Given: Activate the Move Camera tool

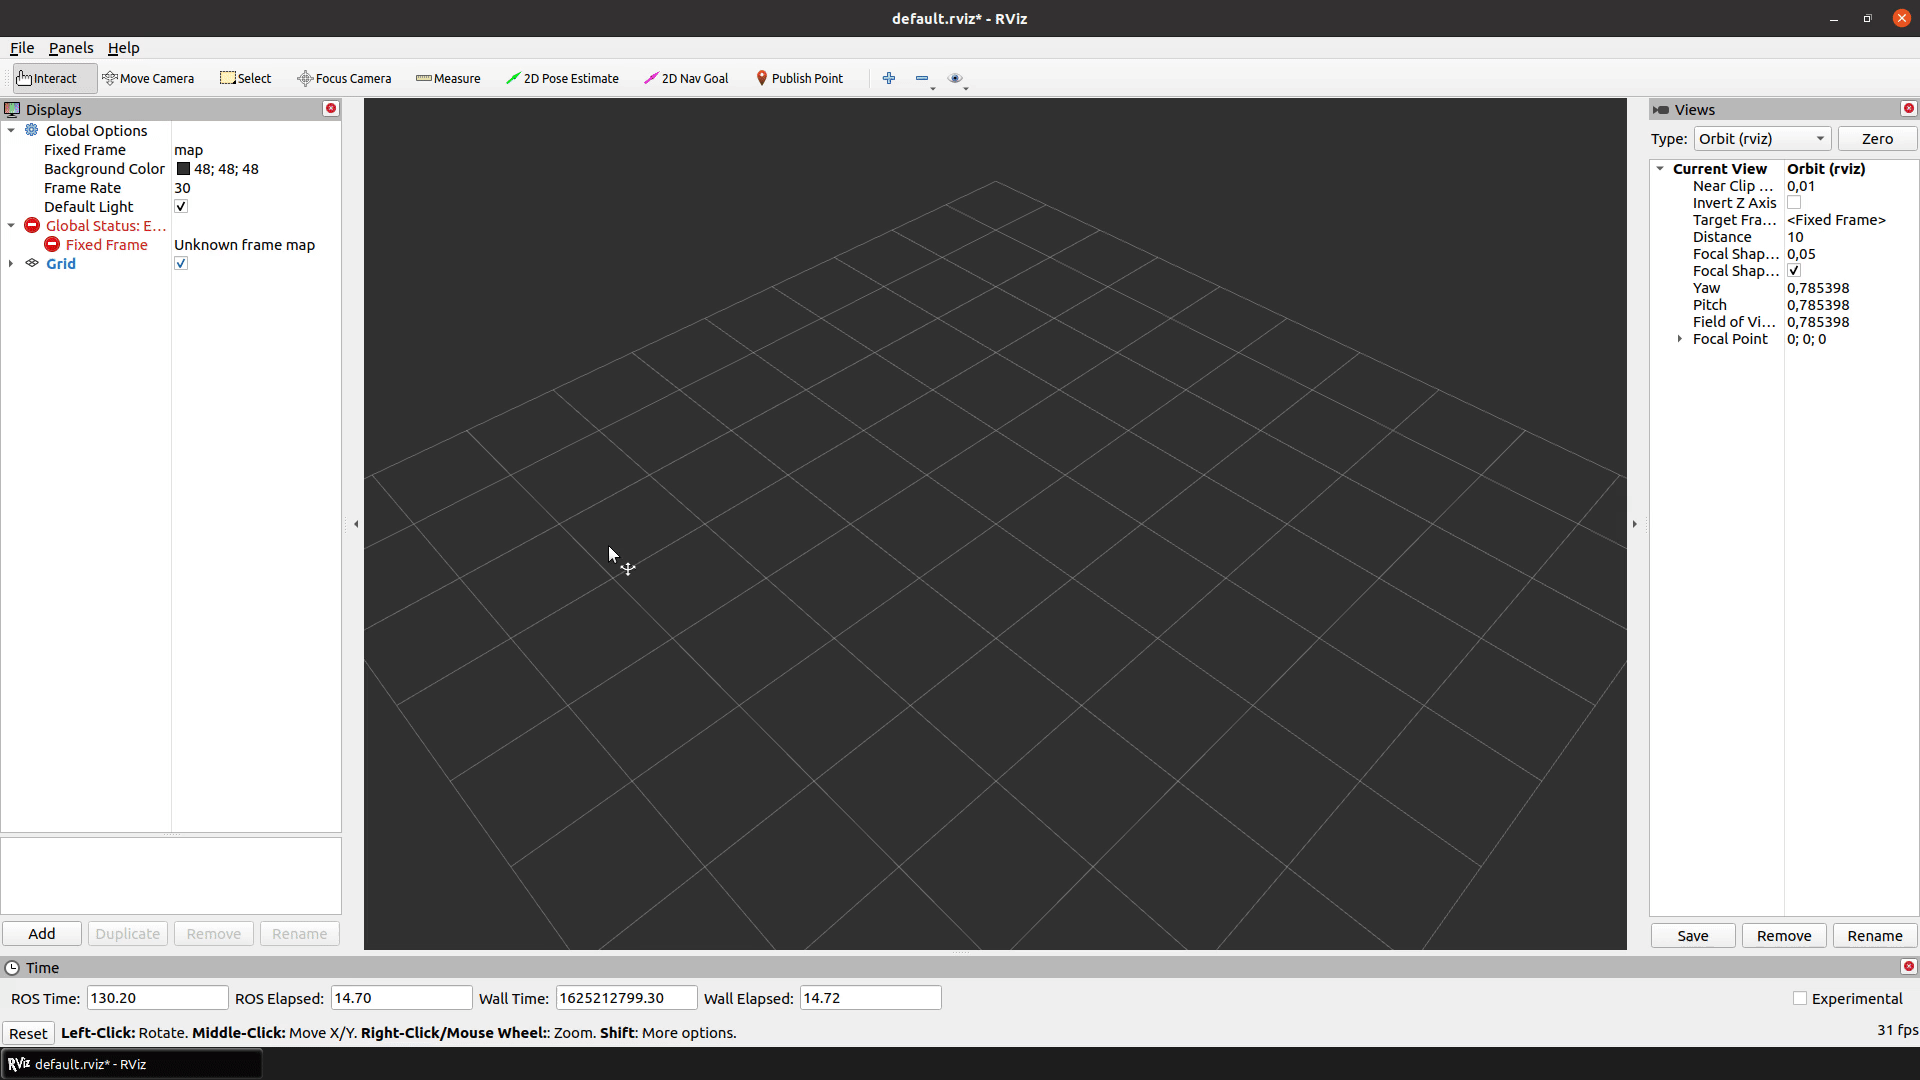Looking at the screenshot, I should coord(148,78).
